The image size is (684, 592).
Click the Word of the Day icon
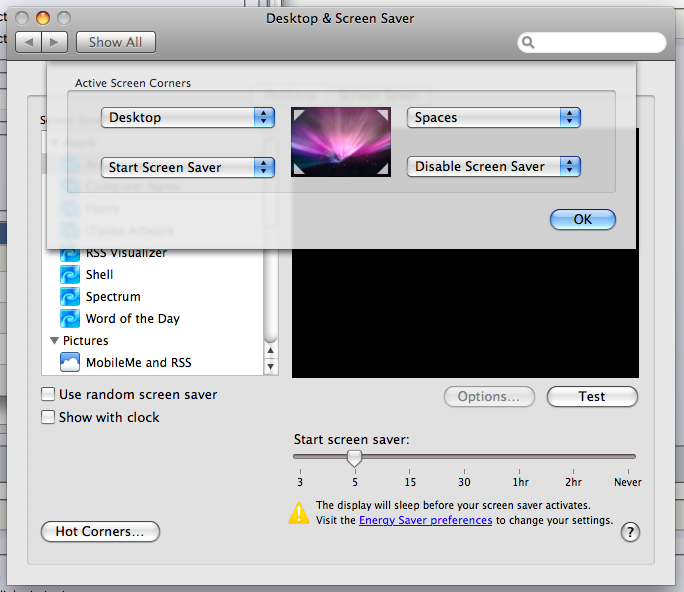coord(70,318)
